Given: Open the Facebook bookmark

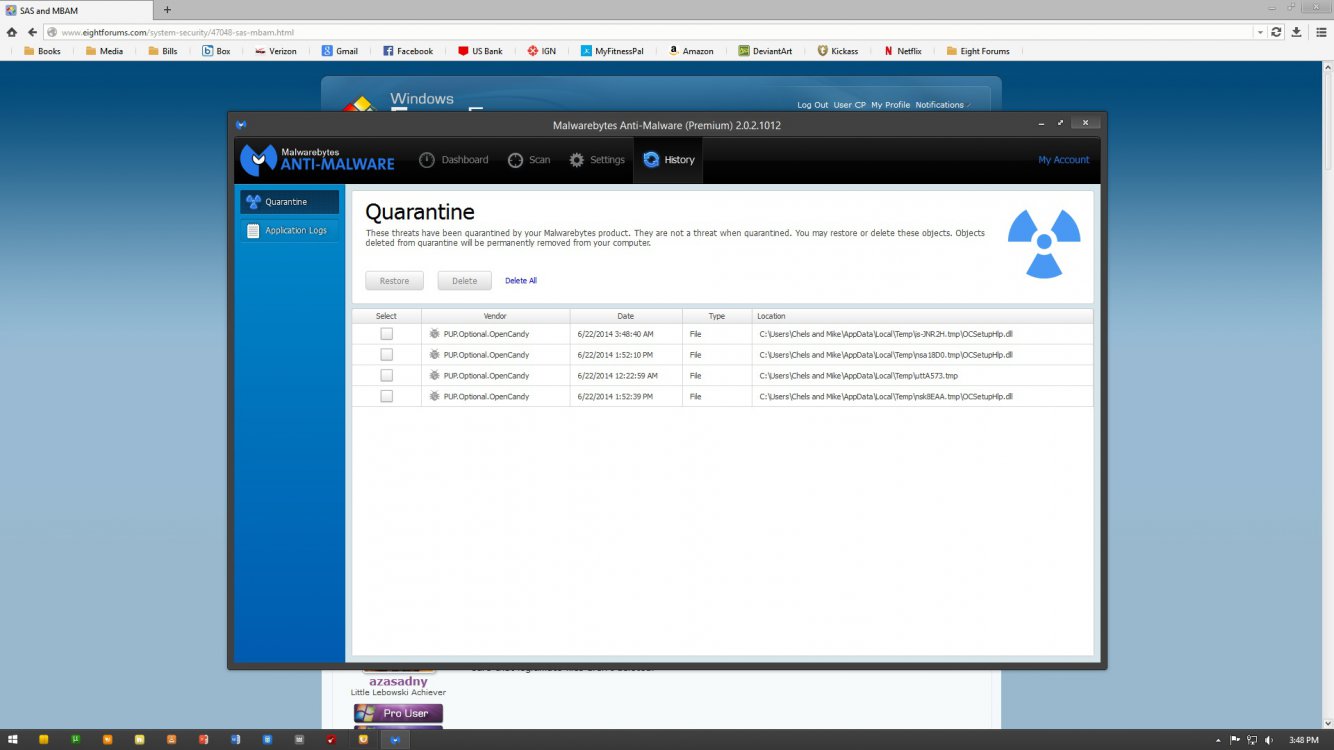Looking at the screenshot, I should click(x=408, y=51).
